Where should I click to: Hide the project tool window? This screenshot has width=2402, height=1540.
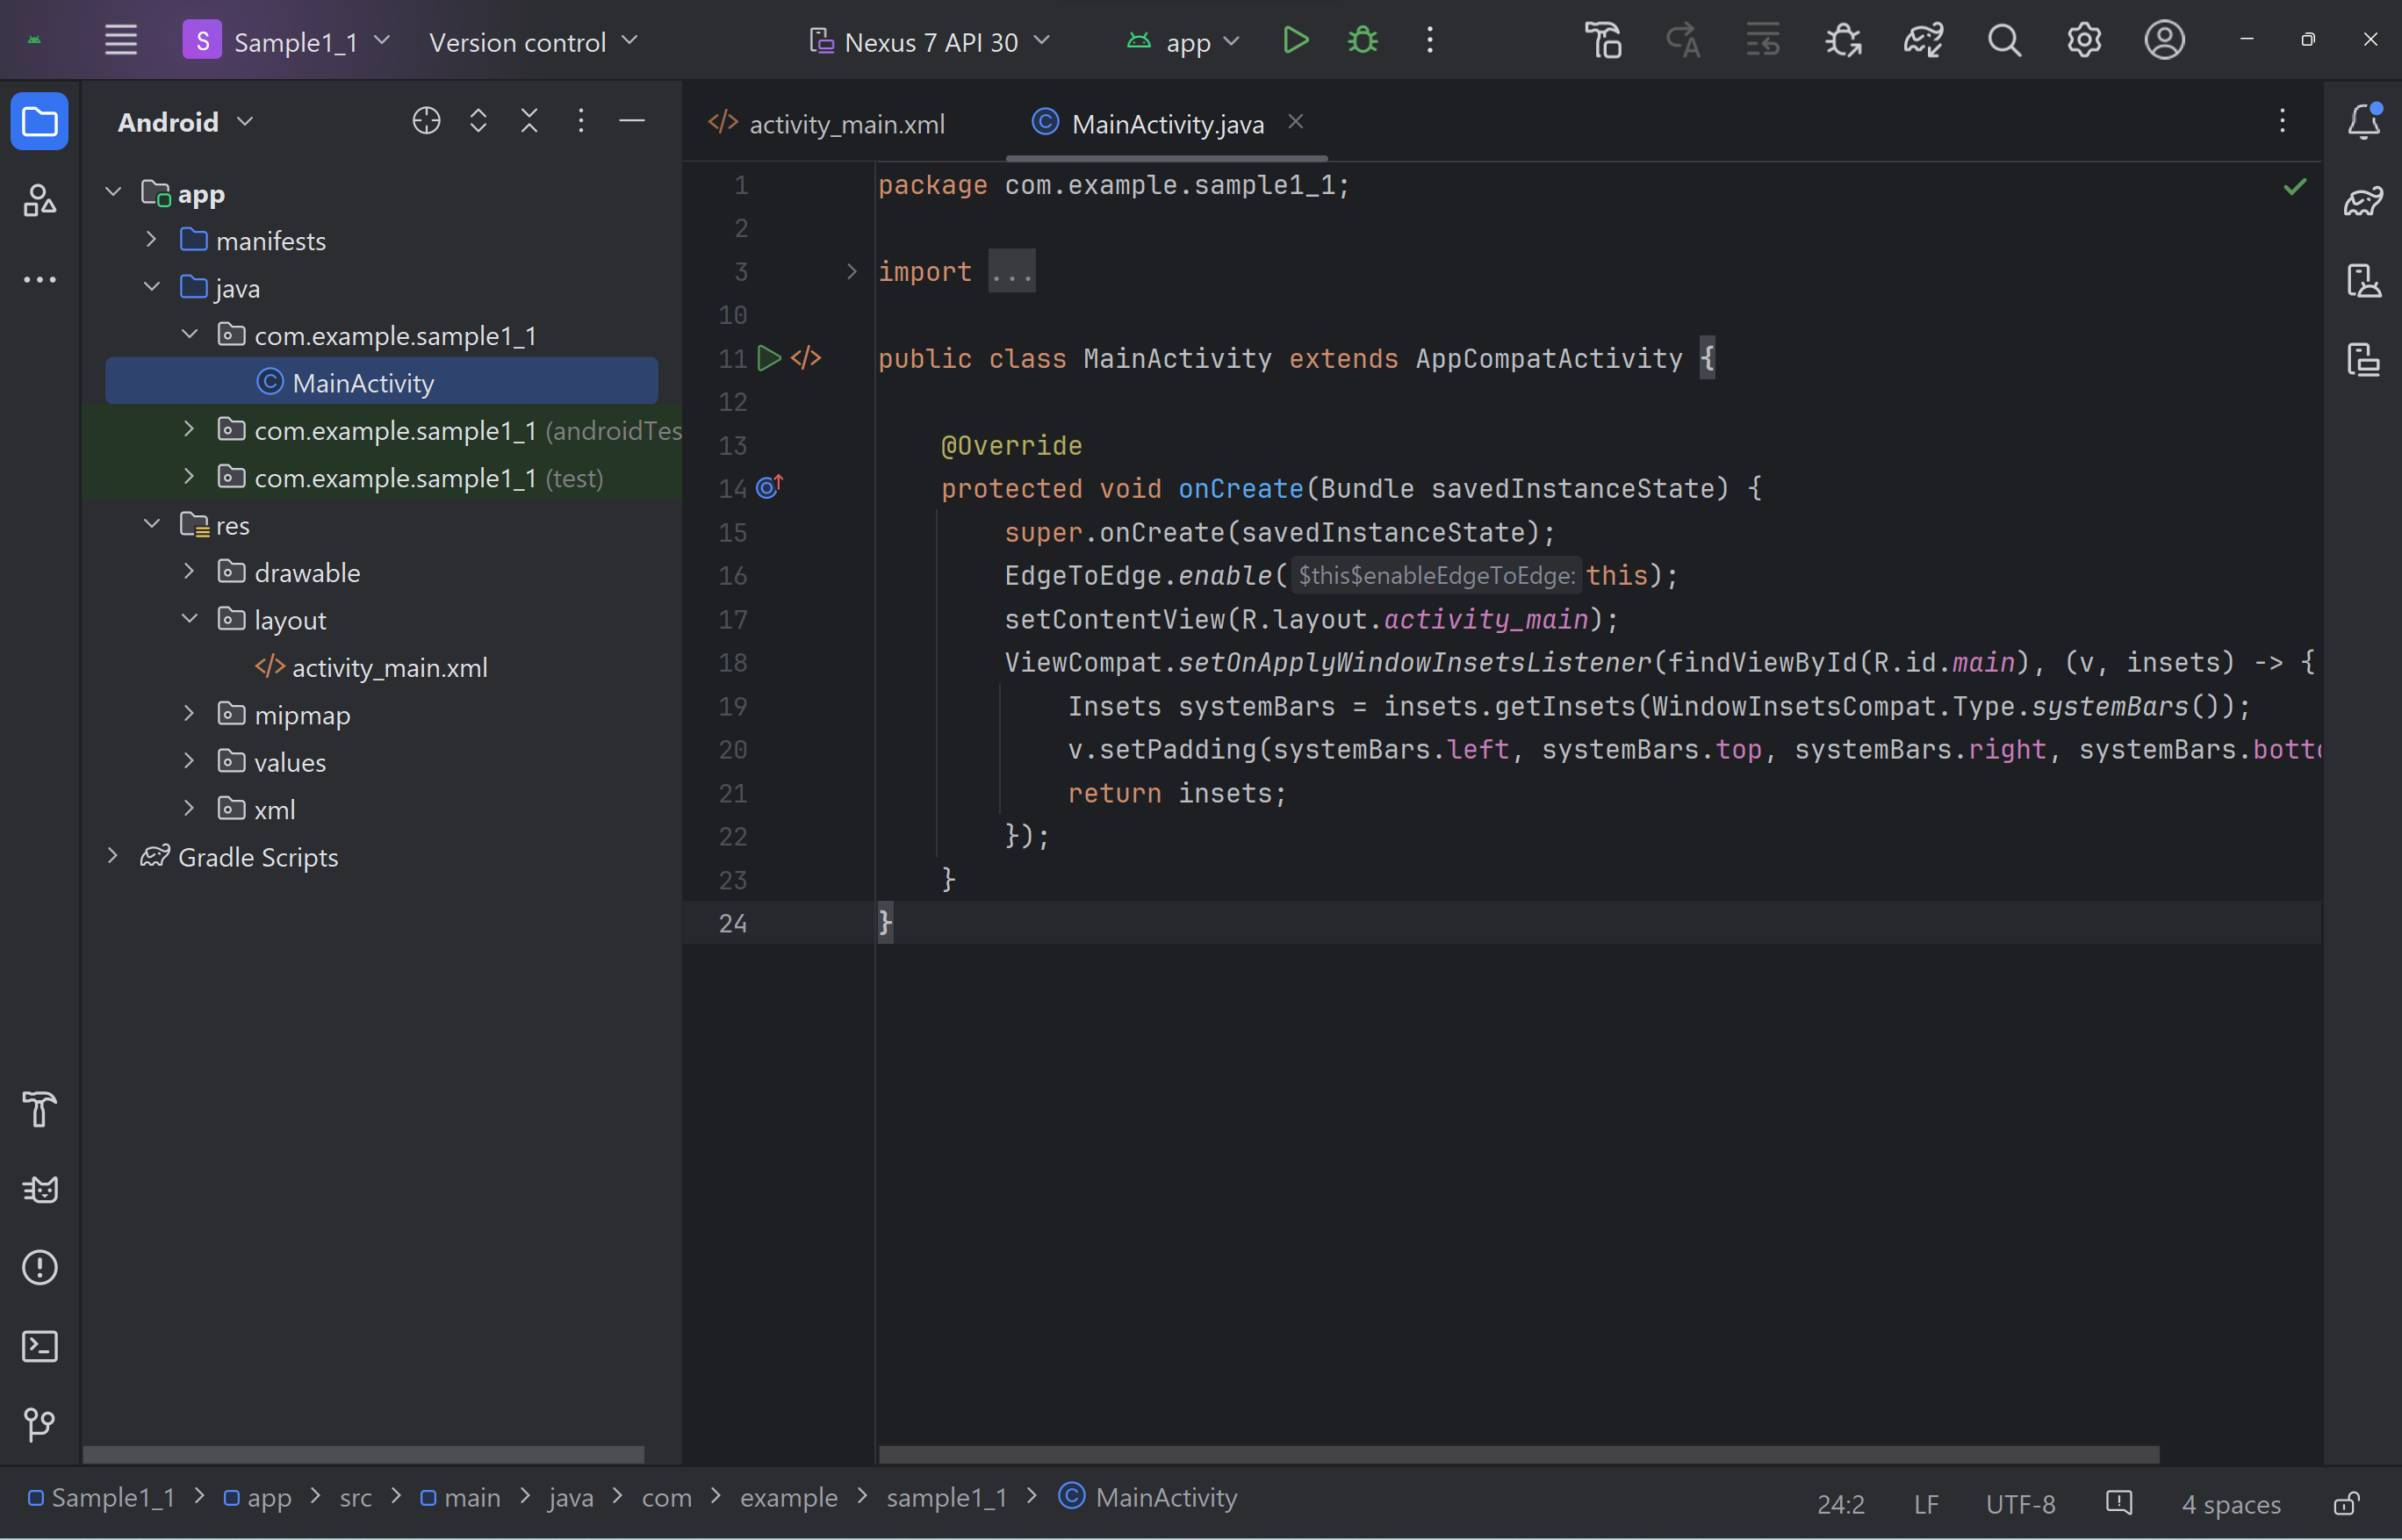click(x=632, y=121)
